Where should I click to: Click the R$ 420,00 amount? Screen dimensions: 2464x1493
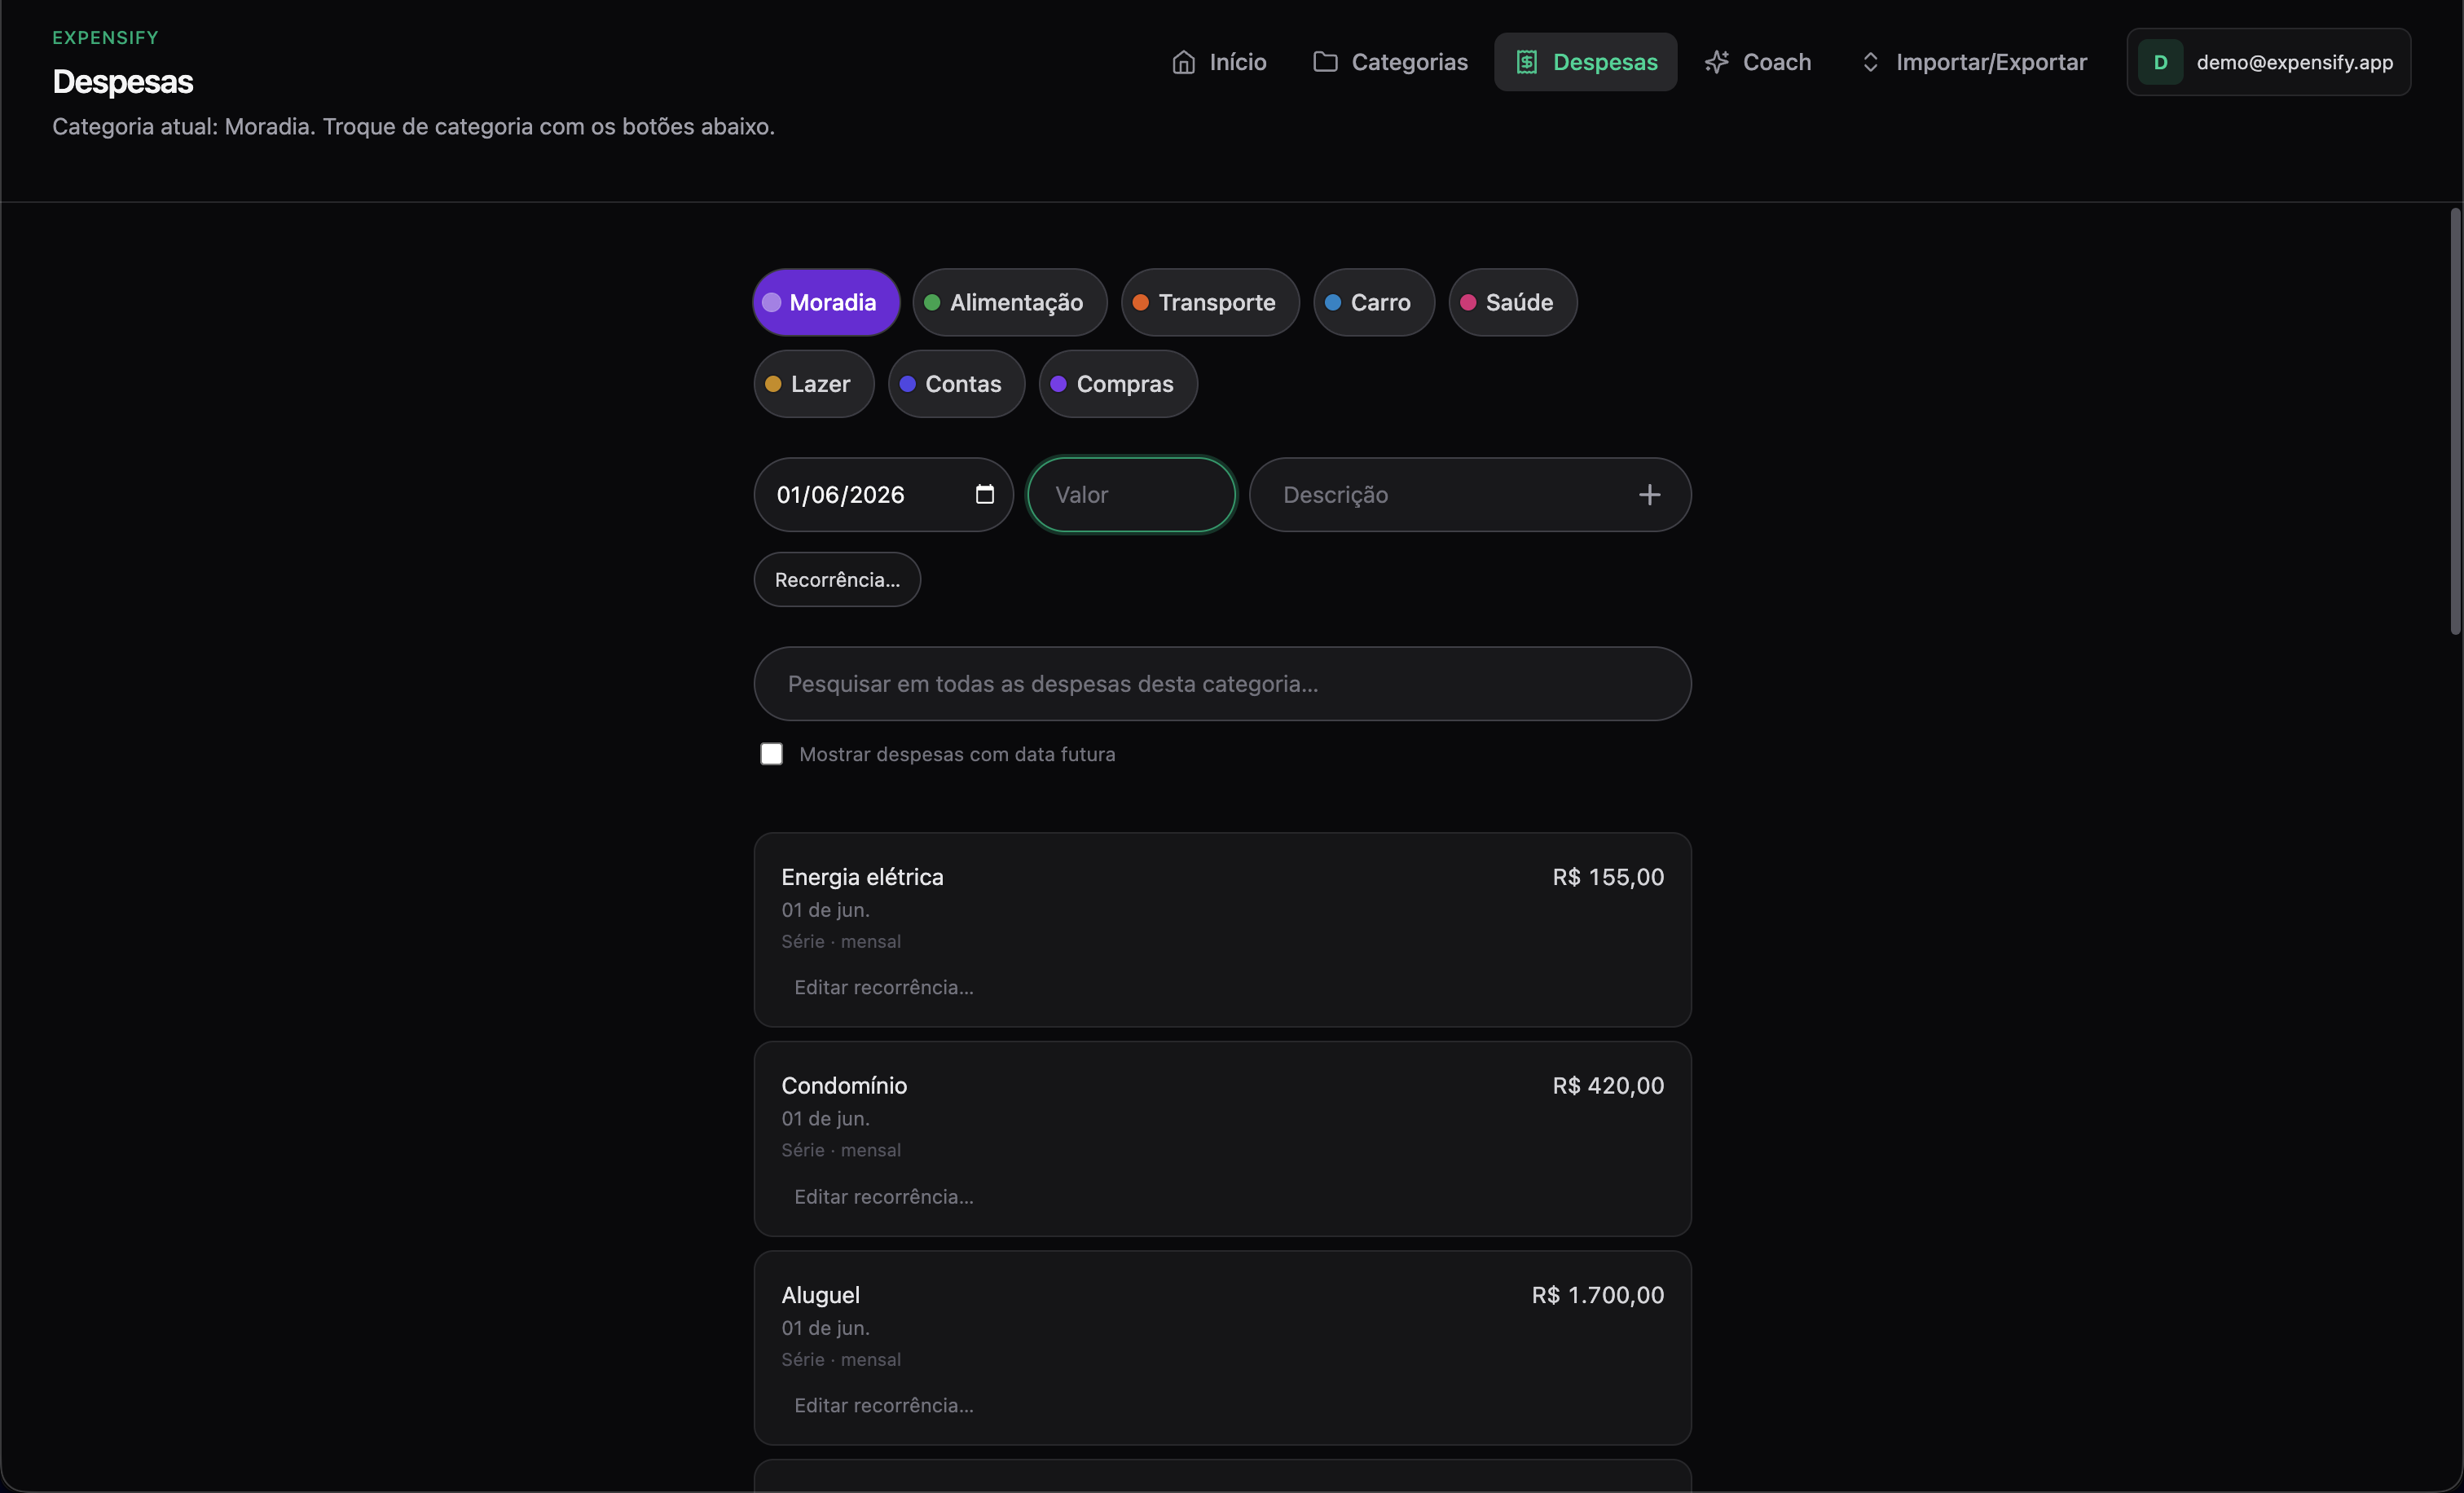(1608, 1085)
